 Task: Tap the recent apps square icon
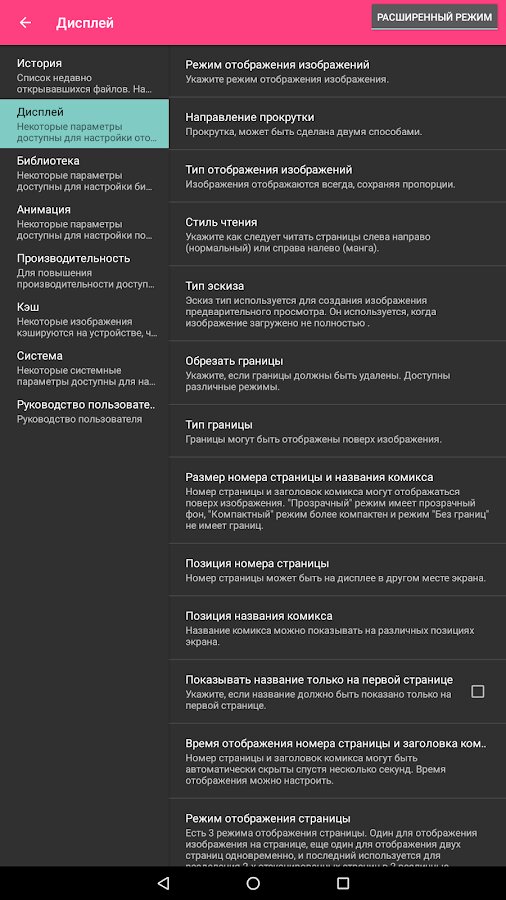pyautogui.click(x=343, y=883)
